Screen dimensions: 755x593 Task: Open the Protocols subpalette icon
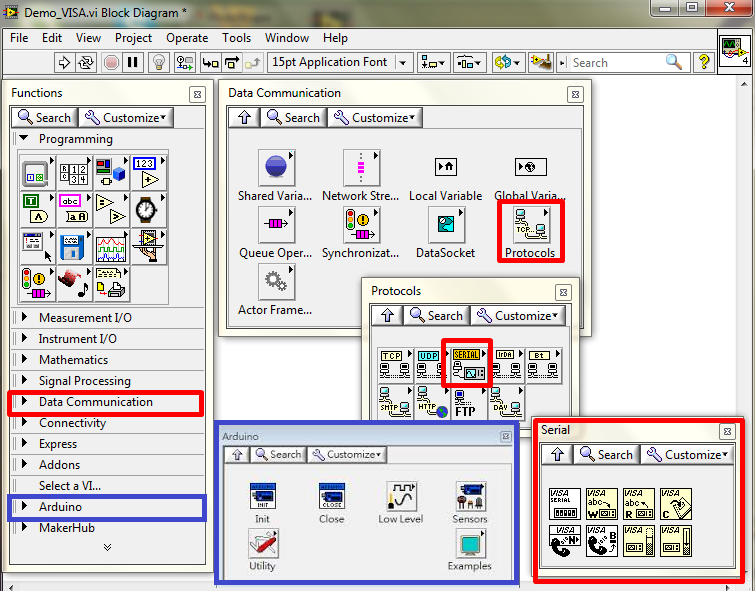[x=531, y=225]
